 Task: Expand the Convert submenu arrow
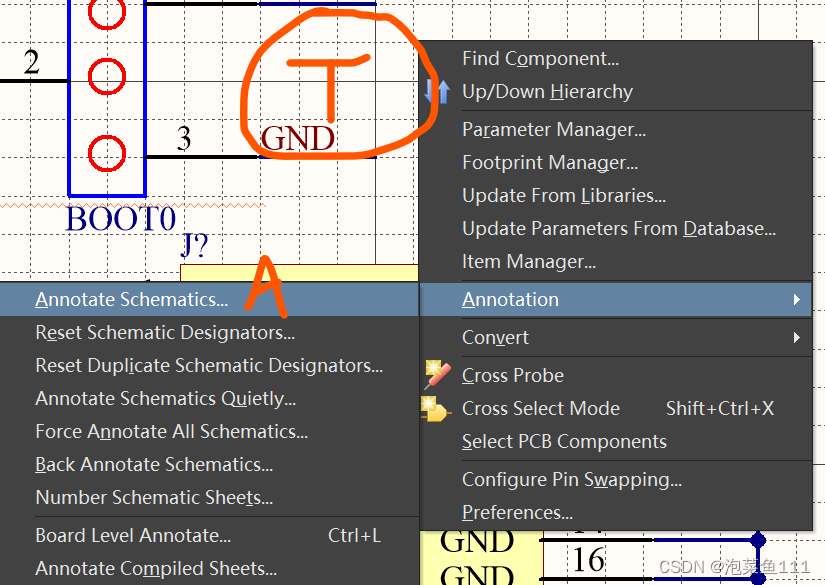(x=797, y=337)
